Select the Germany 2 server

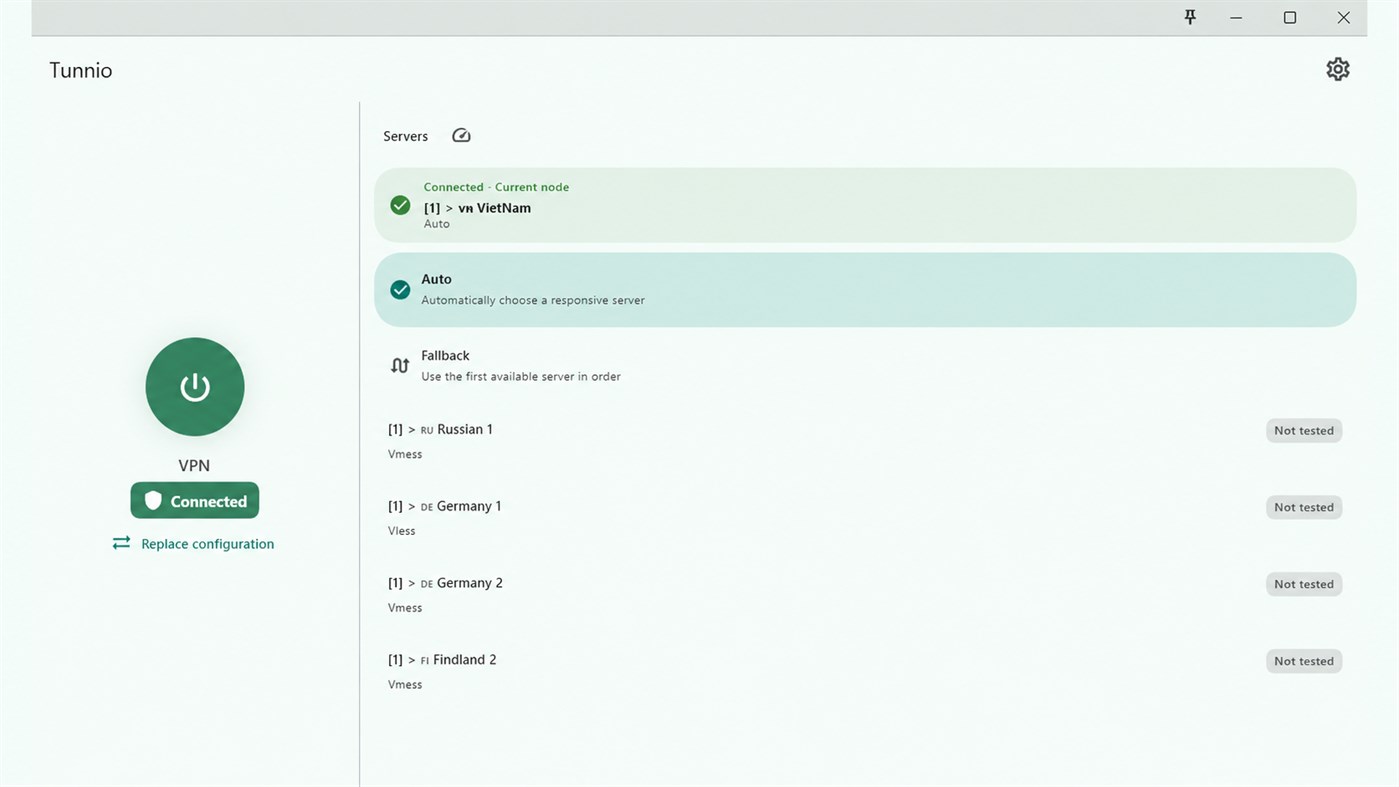pos(865,595)
